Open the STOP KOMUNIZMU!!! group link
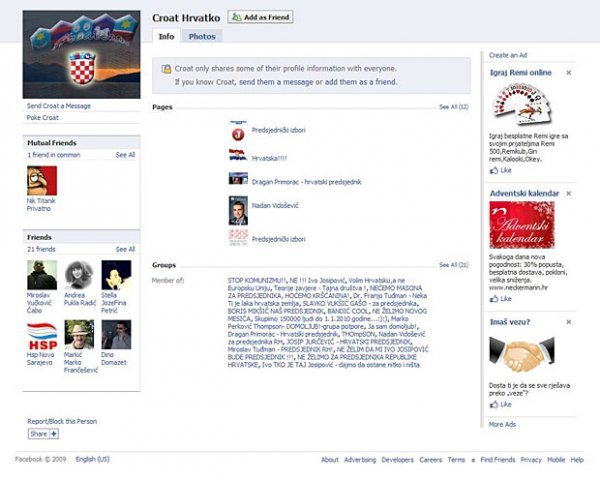This screenshot has width=600, height=480. coord(257,281)
